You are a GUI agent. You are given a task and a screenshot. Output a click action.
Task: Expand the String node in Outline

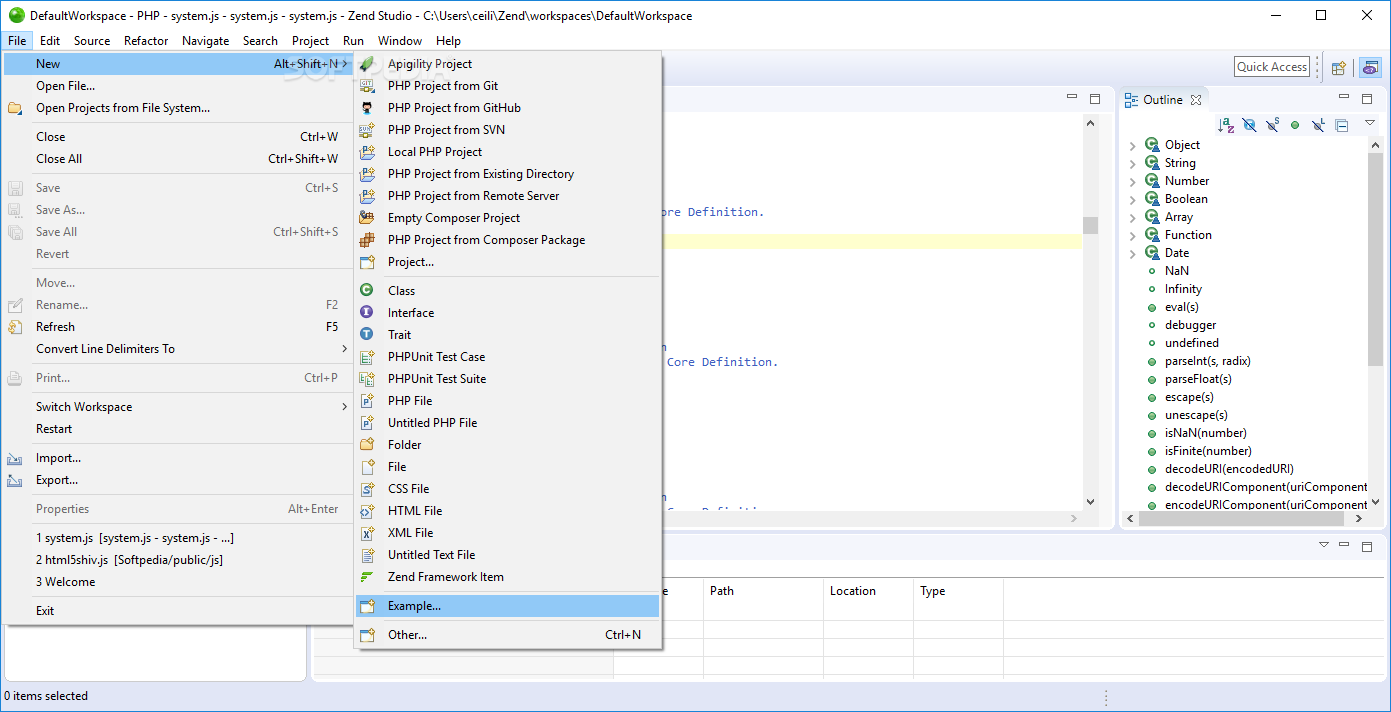tap(1132, 164)
